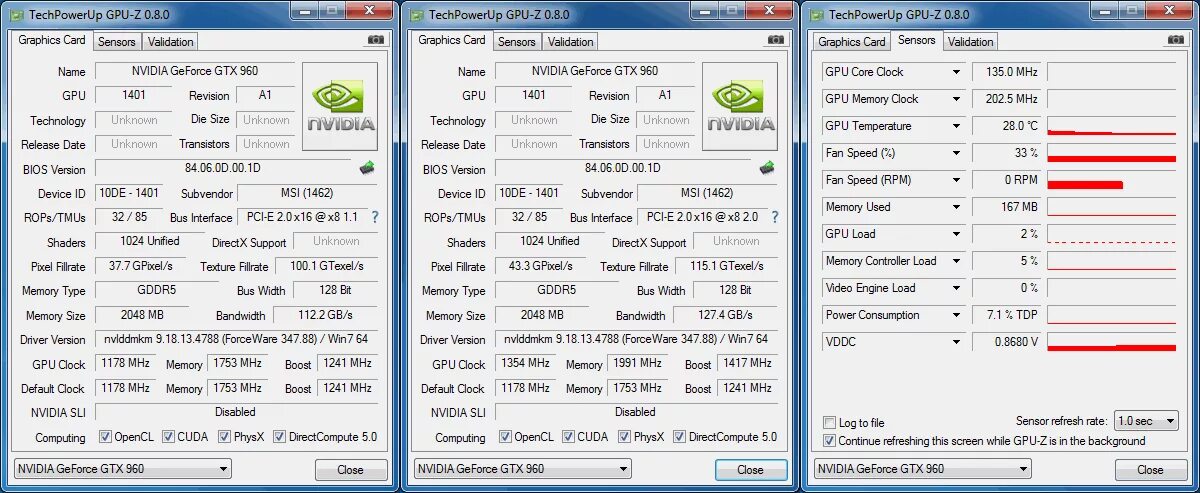1200x493 pixels.
Task: Open Memory Controller Load sensor dropdown arrow
Action: click(957, 261)
